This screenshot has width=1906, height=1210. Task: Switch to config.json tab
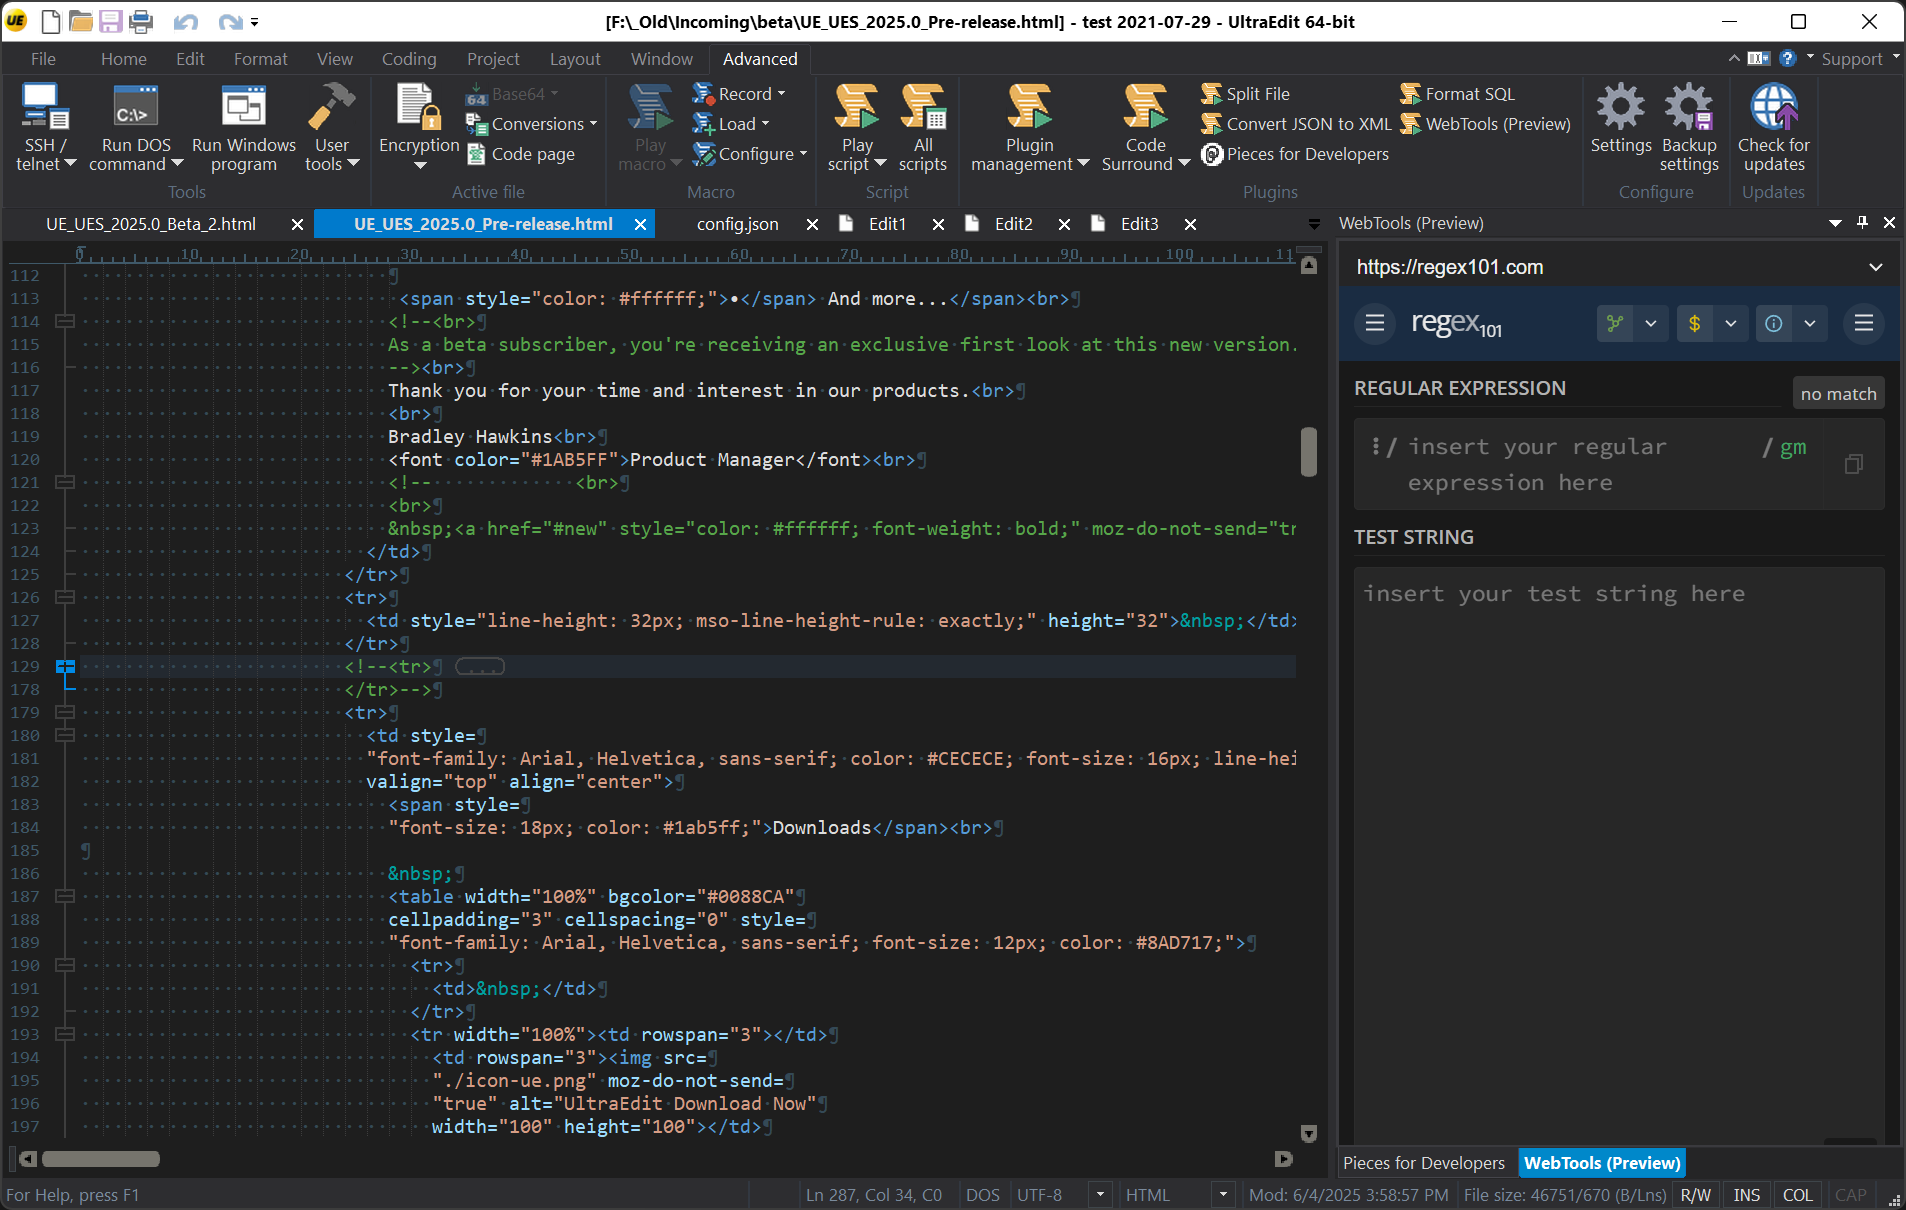click(738, 224)
